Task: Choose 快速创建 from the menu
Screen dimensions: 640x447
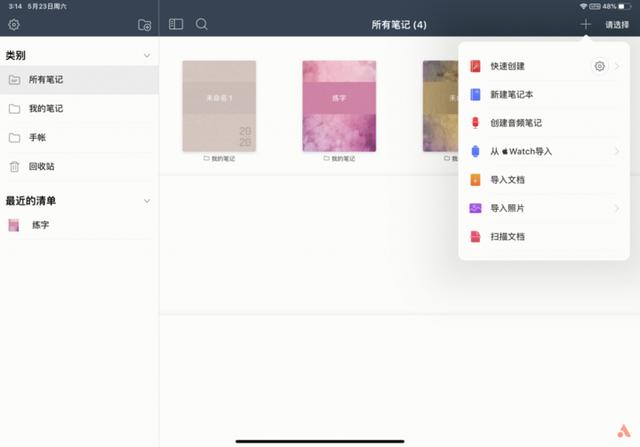Action: 544,66
